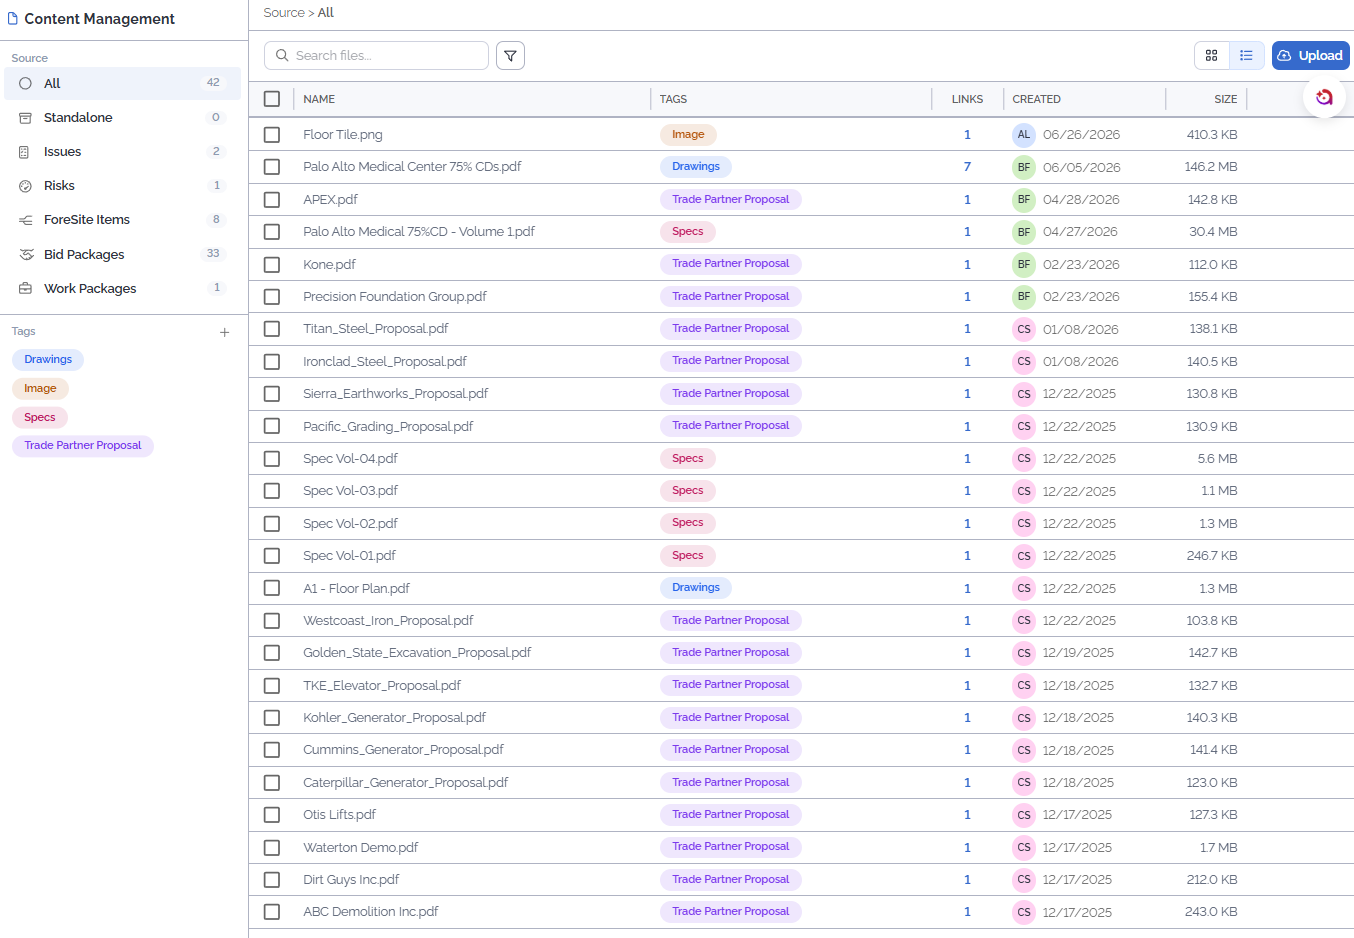The width and height of the screenshot is (1354, 938).
Task: Open Caterpillar_Generator_Proposal.pdf file name
Action: [405, 783]
